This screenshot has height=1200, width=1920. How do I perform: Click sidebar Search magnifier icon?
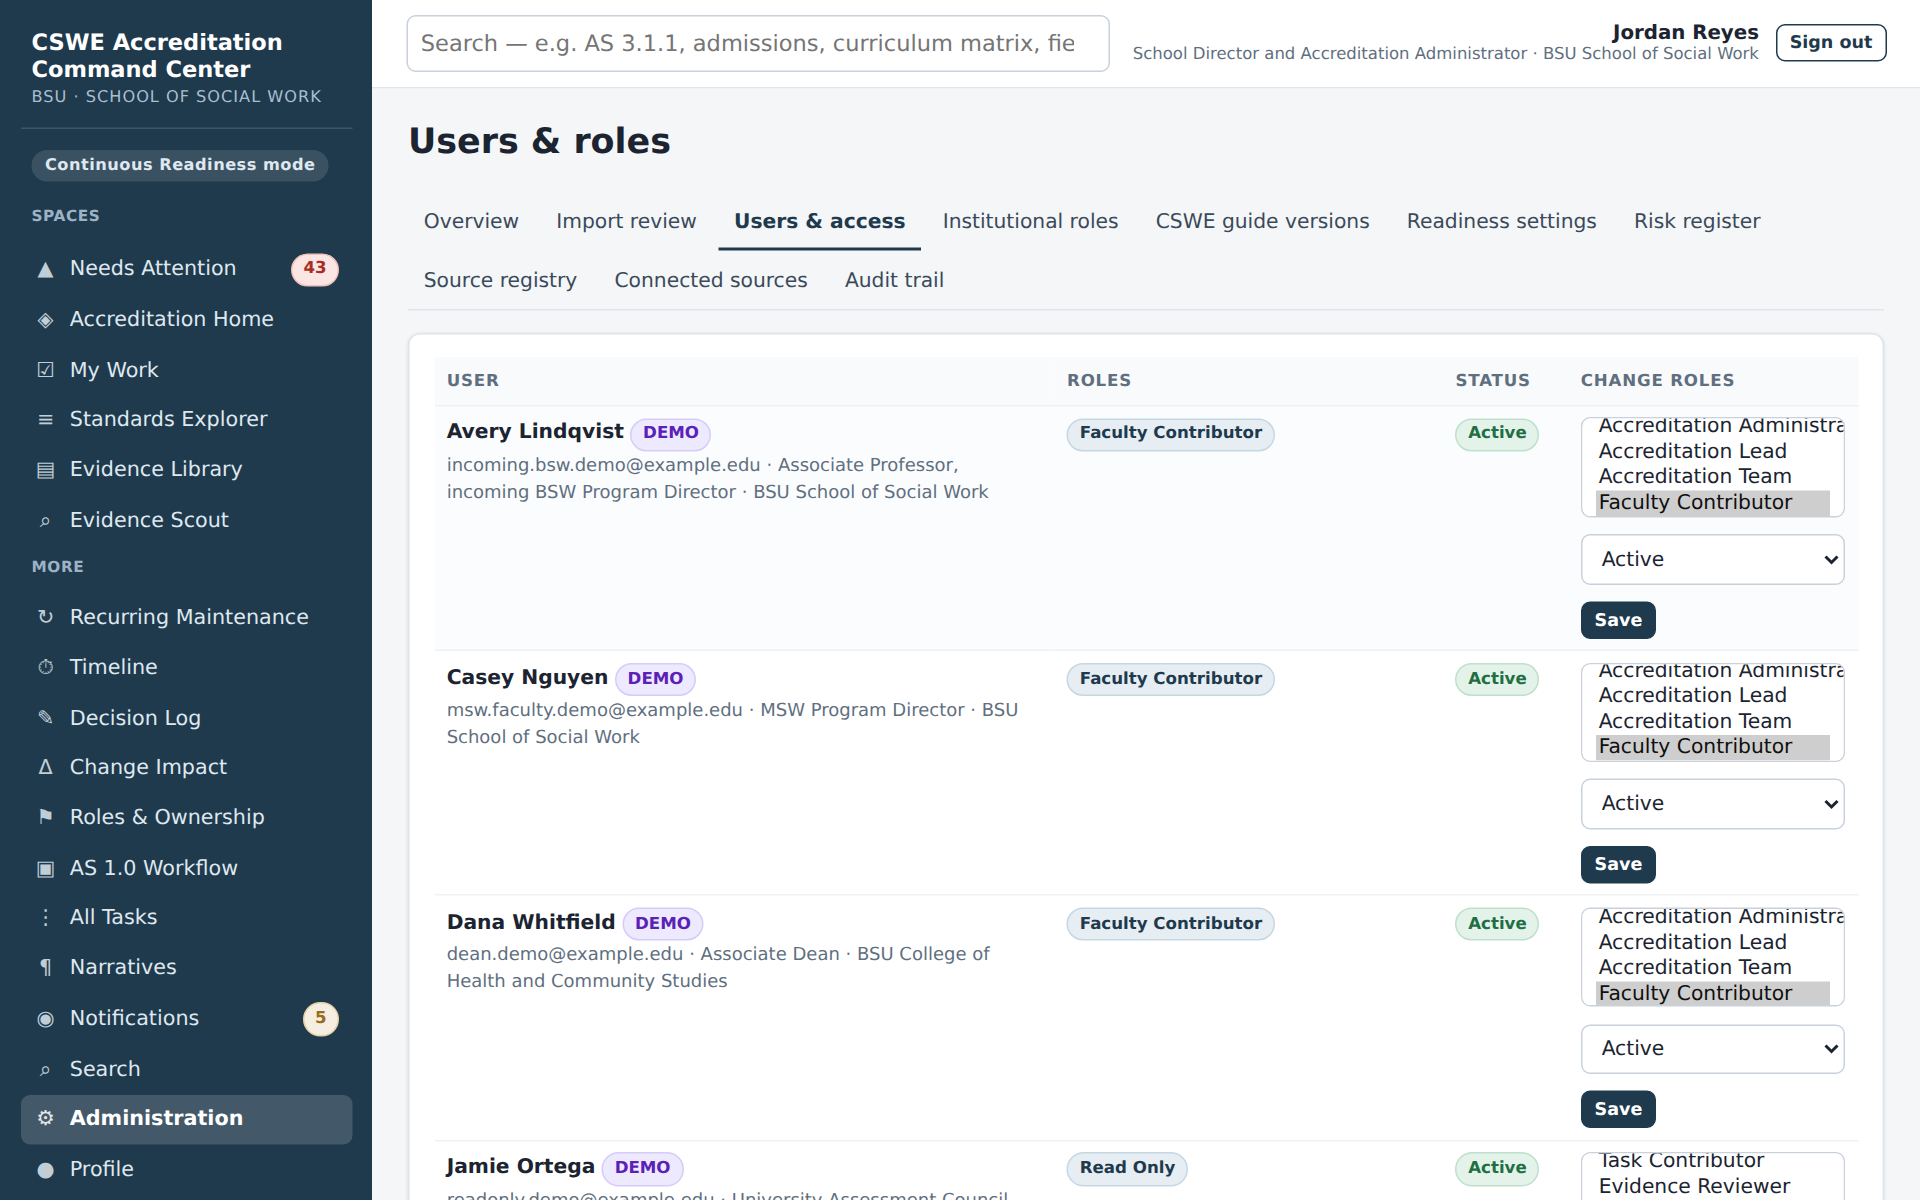45,1070
